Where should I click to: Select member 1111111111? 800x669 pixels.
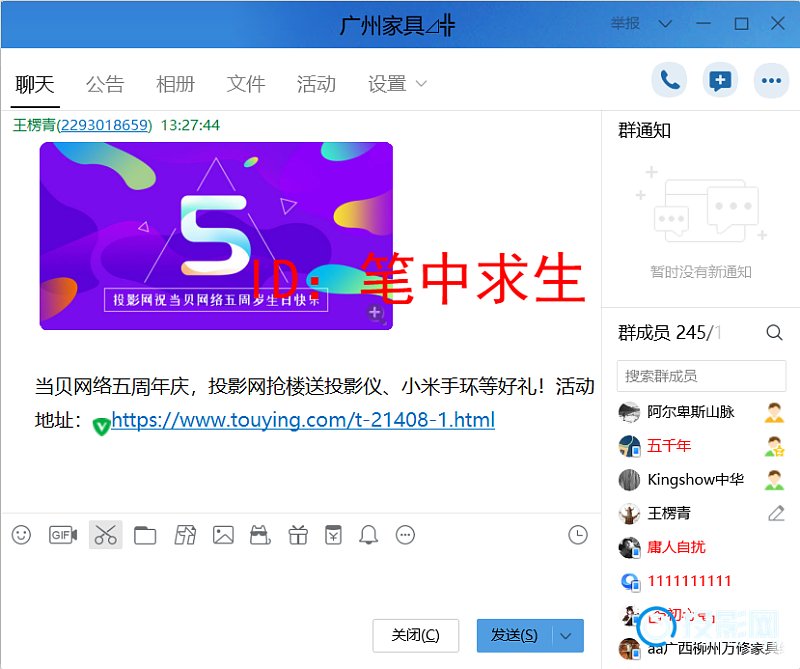coord(701,581)
